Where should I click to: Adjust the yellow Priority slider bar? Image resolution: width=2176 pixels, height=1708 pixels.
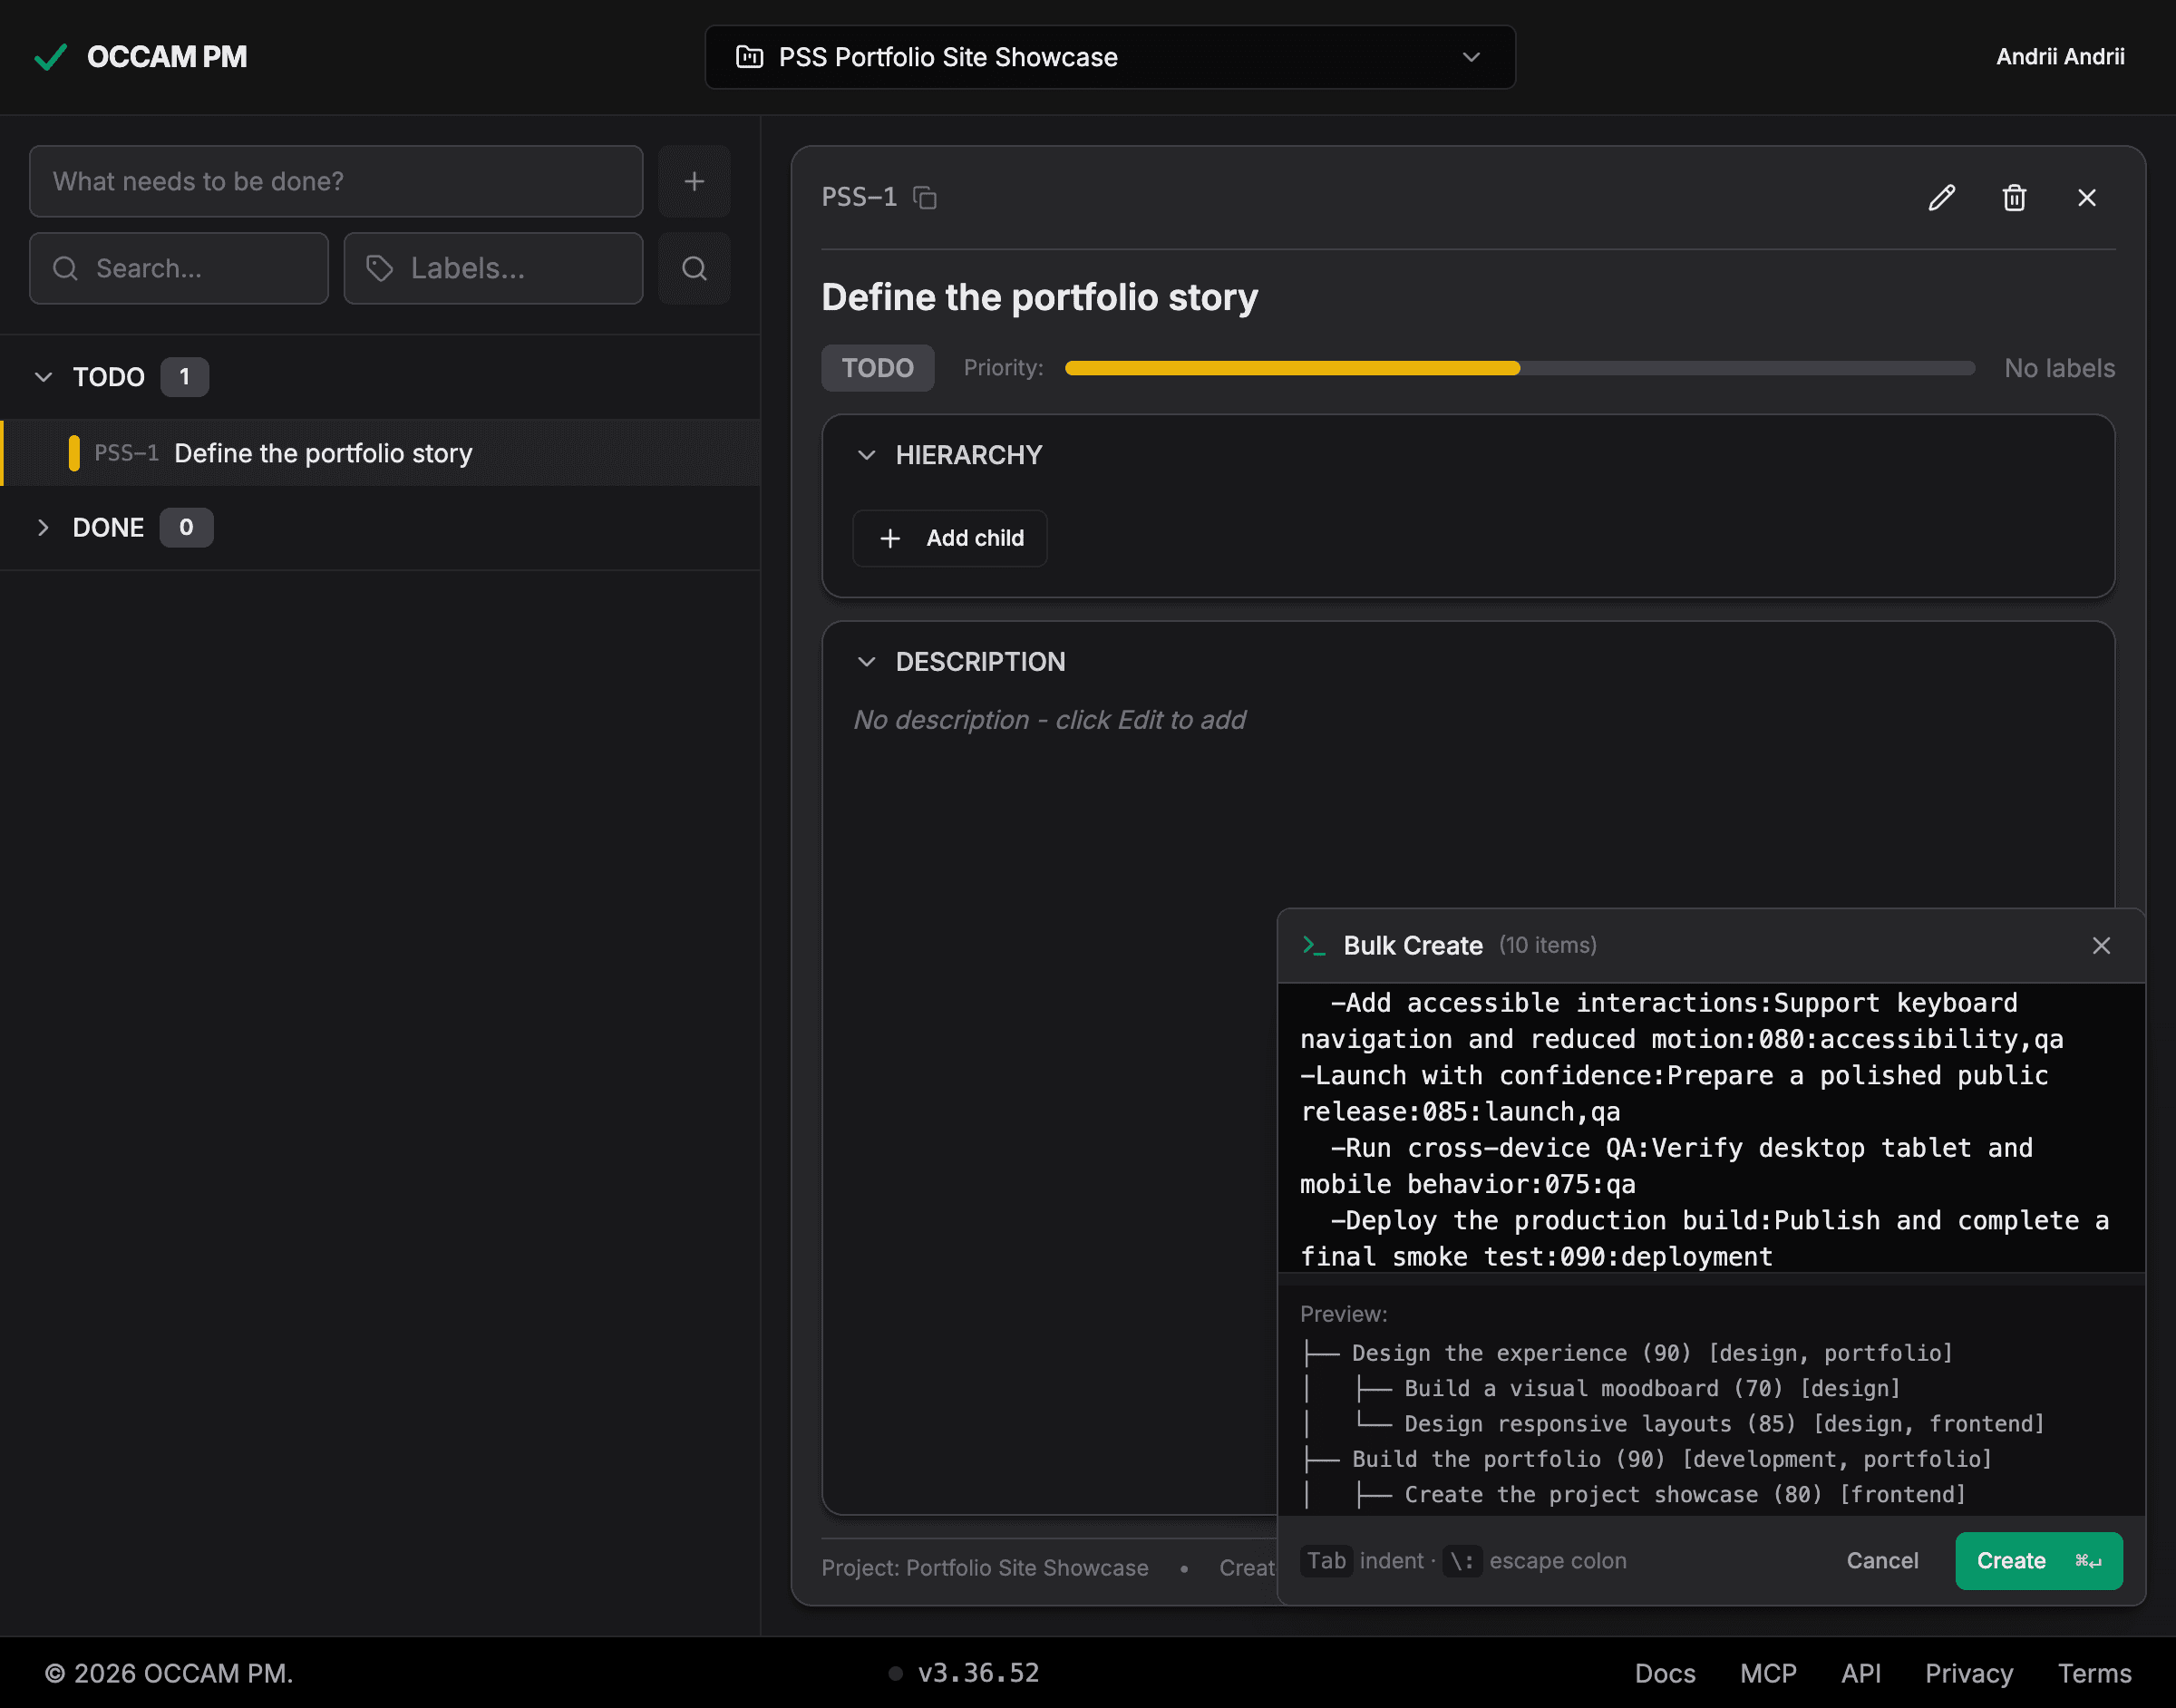click(x=1519, y=368)
